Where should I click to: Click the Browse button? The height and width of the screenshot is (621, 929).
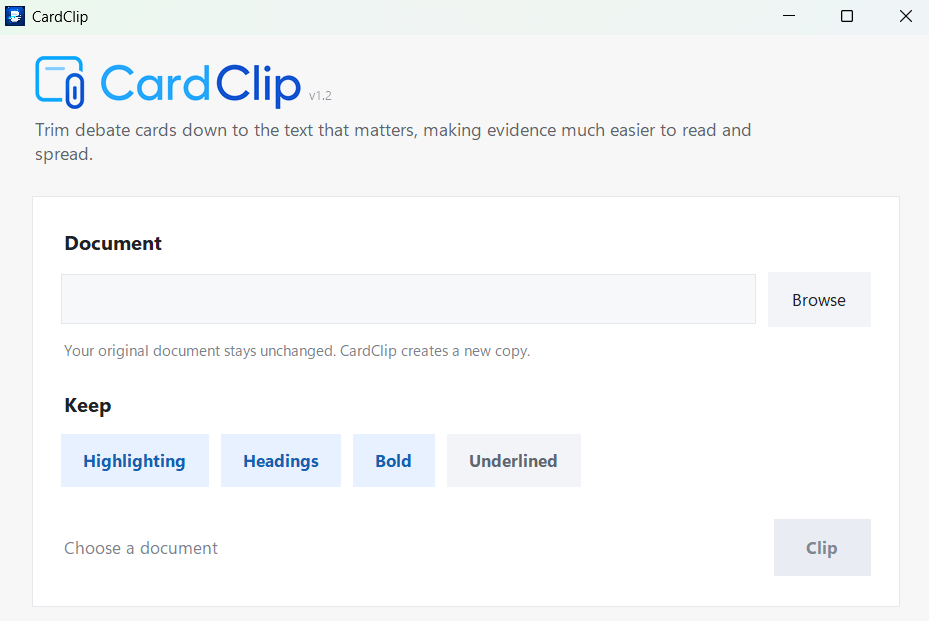pos(819,300)
